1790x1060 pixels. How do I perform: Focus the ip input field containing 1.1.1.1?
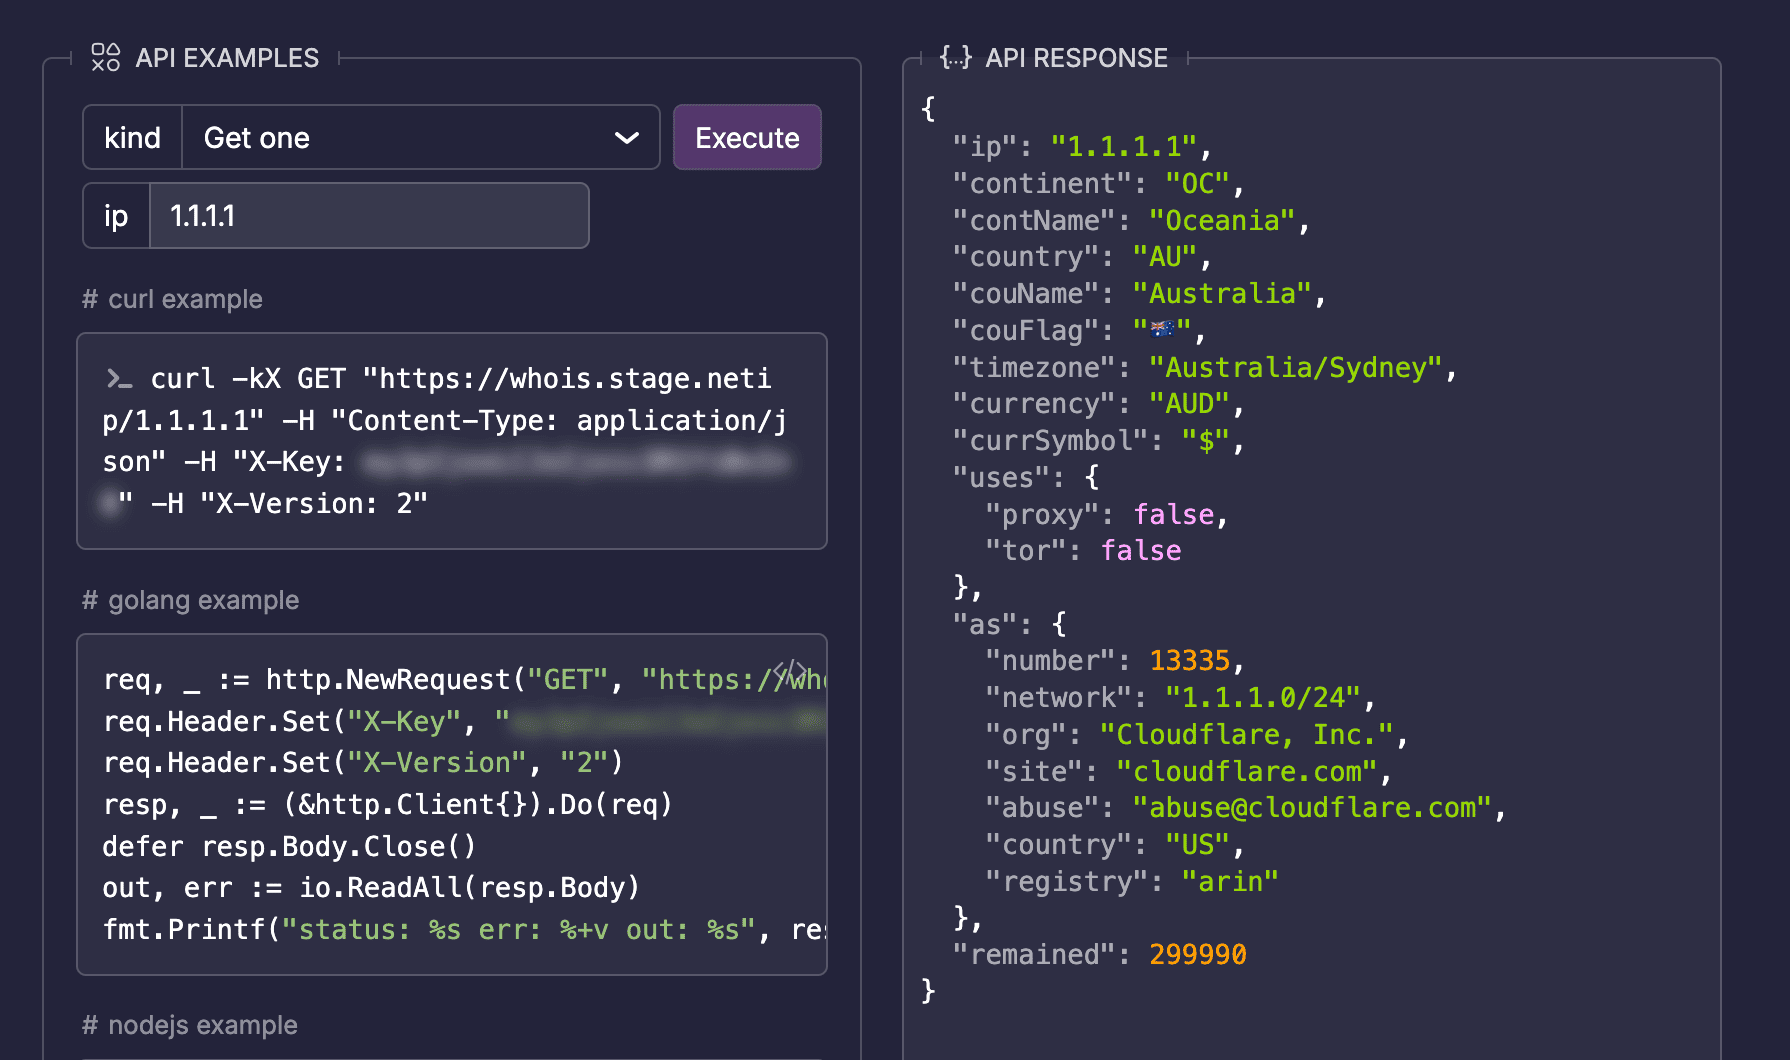click(368, 216)
